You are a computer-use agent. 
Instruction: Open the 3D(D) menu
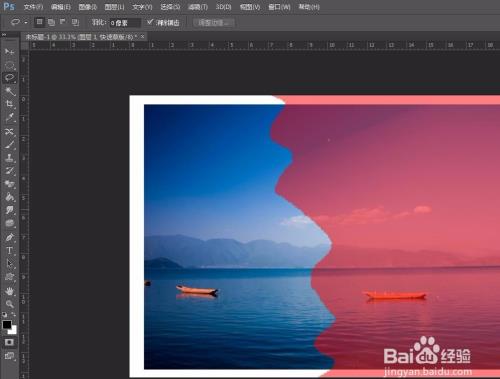[x=223, y=7]
